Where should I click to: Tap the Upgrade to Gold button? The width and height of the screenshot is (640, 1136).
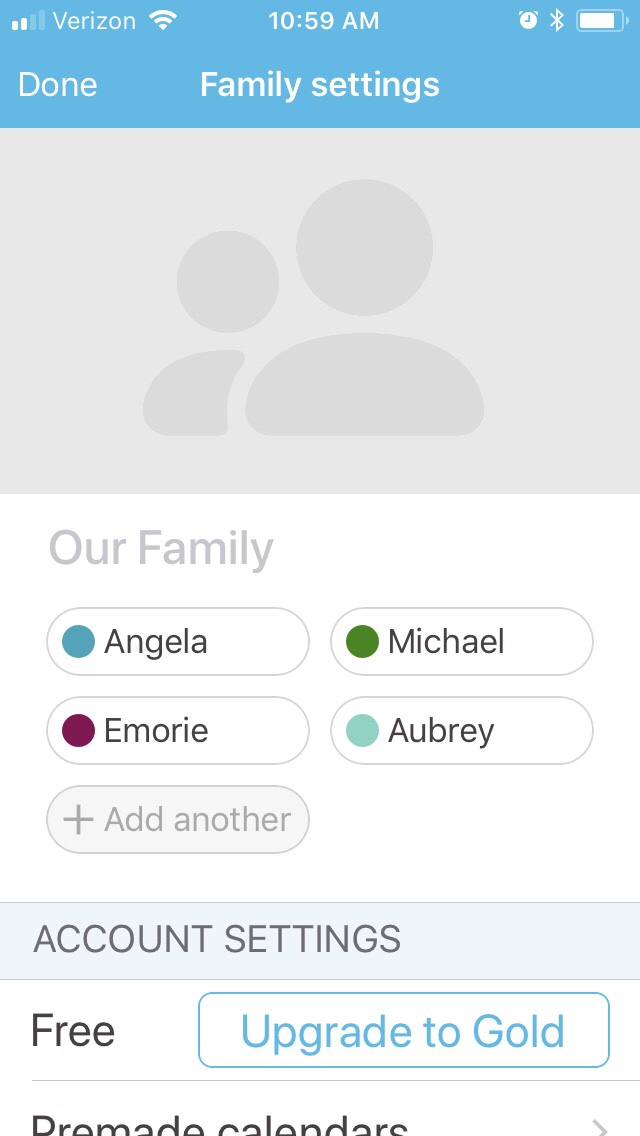404,1031
